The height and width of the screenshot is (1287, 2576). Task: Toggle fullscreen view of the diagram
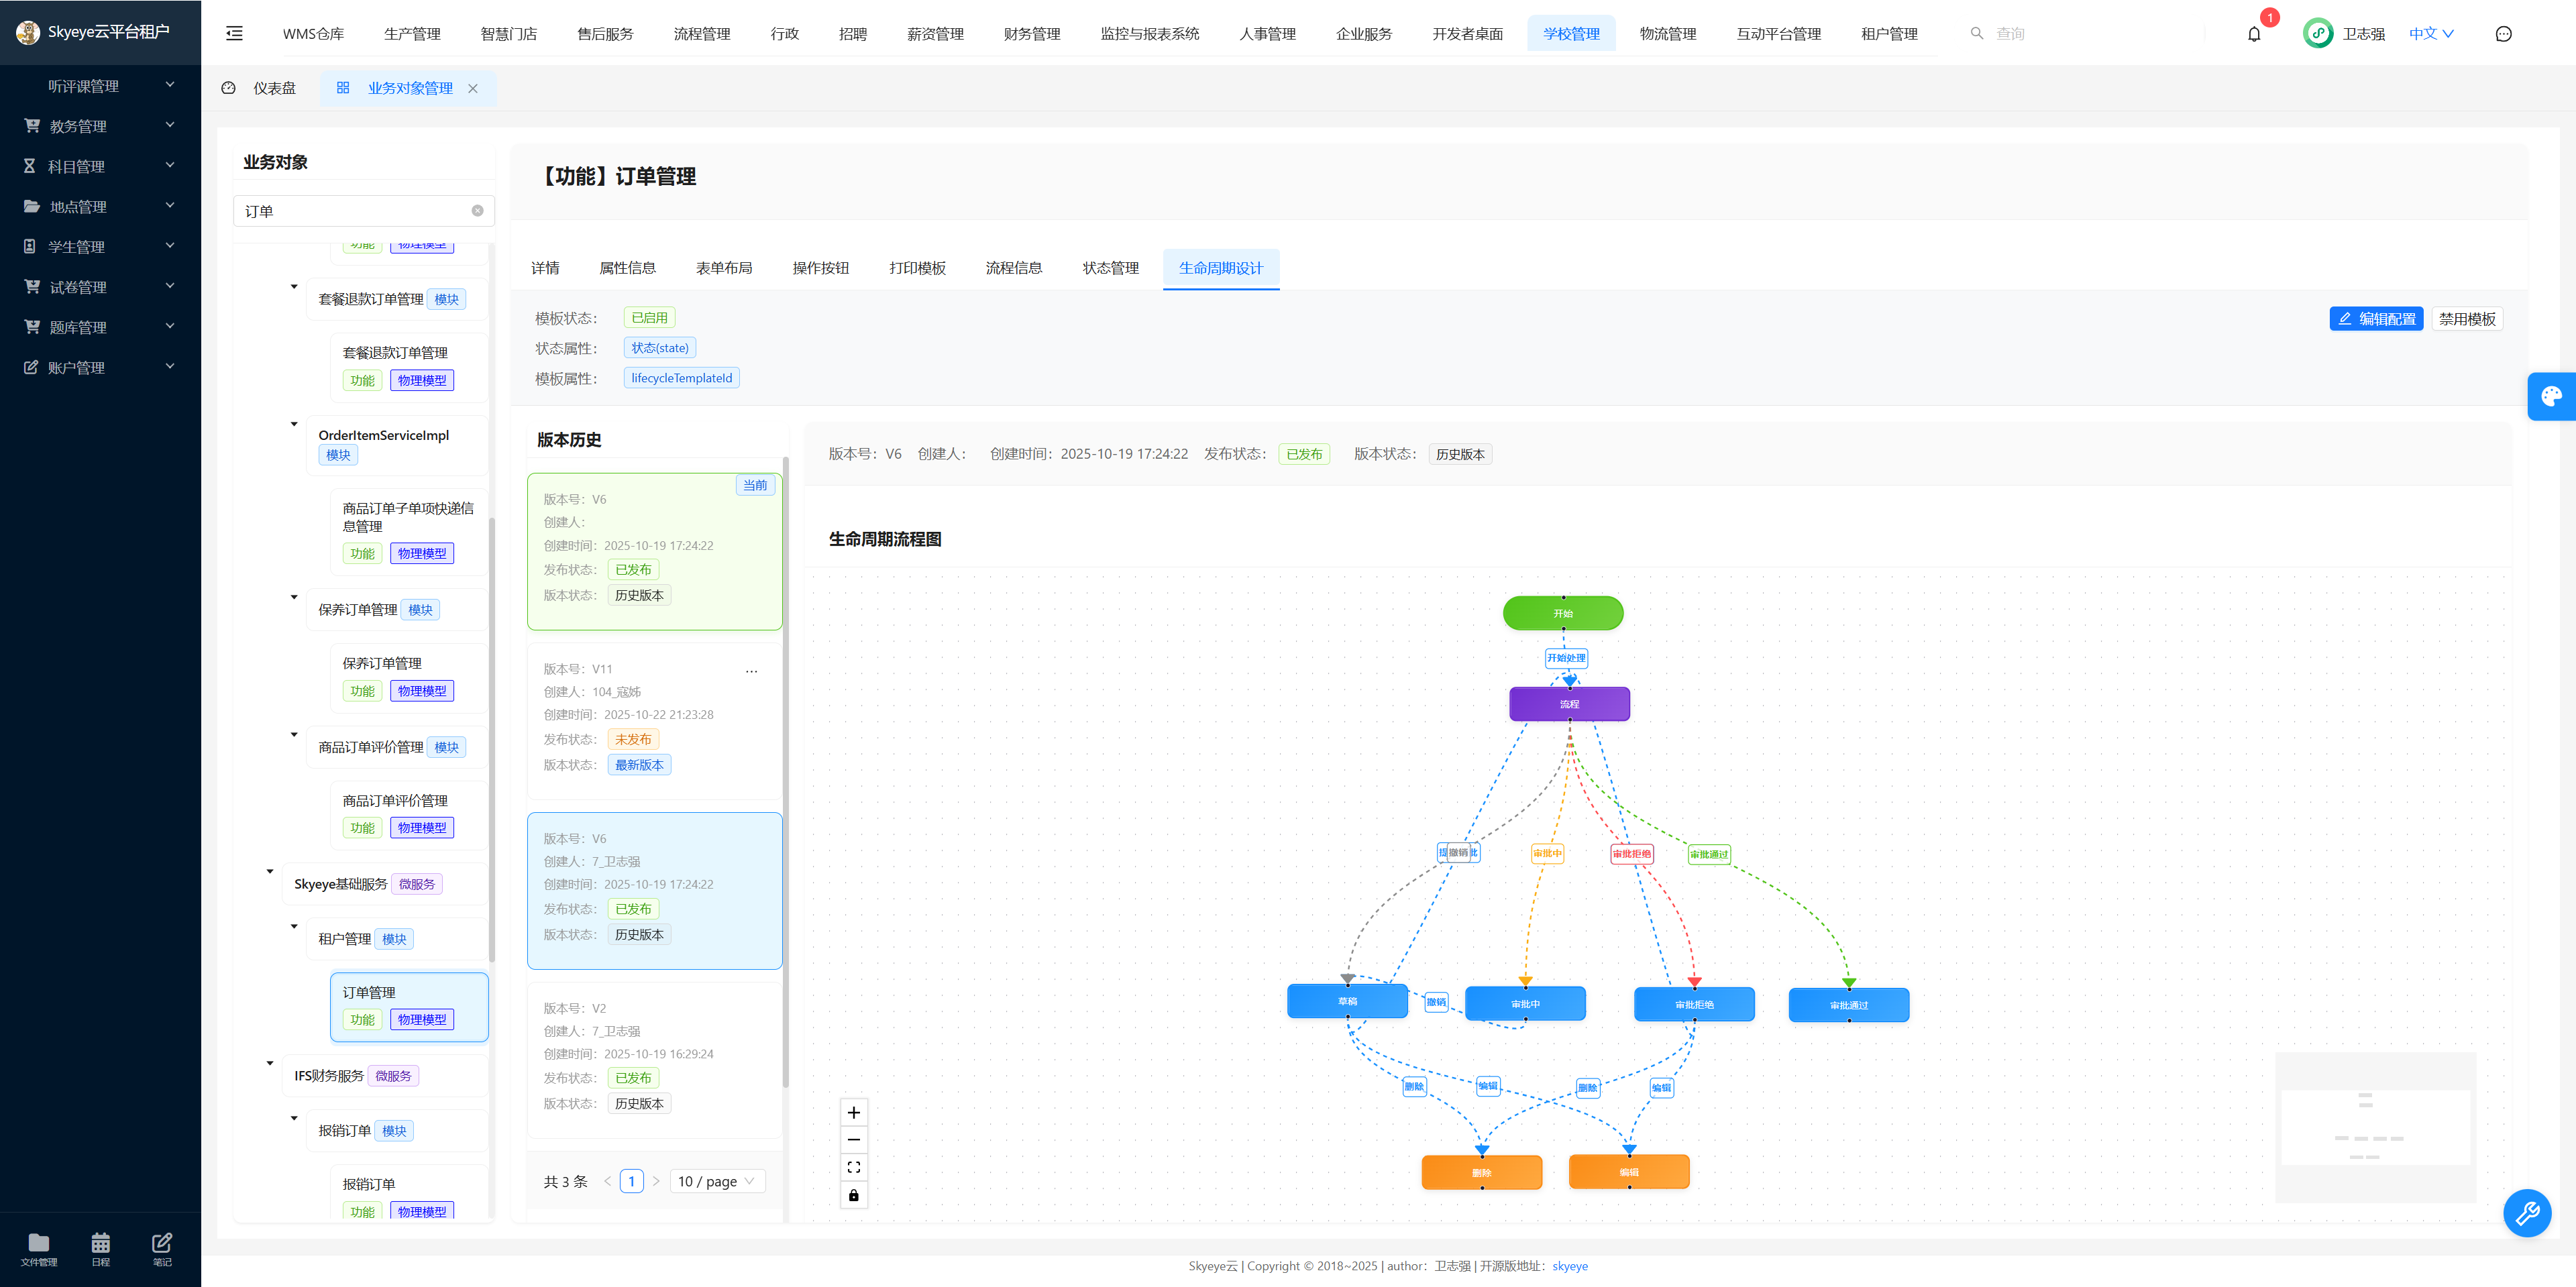(x=853, y=1167)
